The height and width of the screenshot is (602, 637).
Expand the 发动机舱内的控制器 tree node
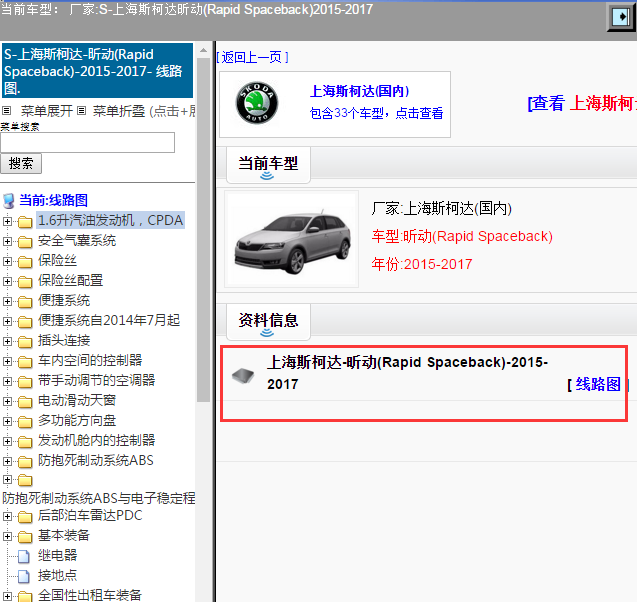click(x=7, y=441)
